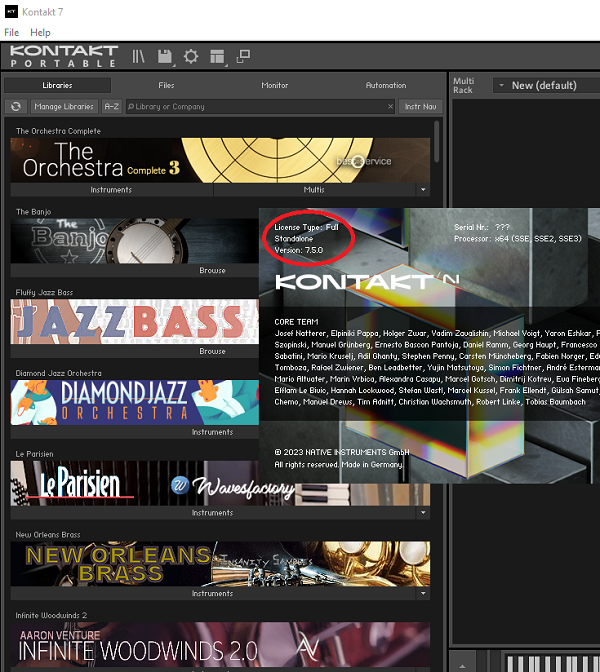Screen dimensions: 600x672
Task: Open the File menu
Action: 12,33
